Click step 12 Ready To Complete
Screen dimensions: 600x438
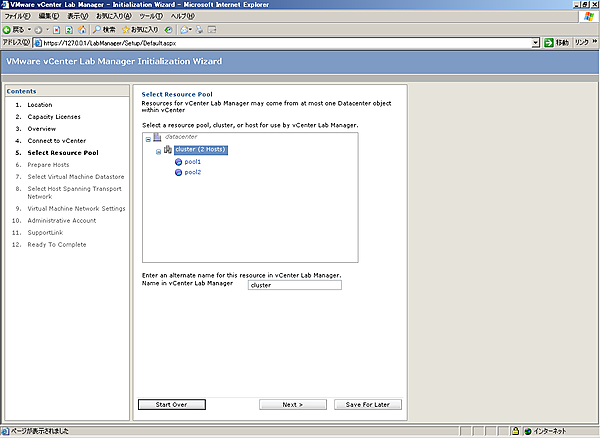57,244
